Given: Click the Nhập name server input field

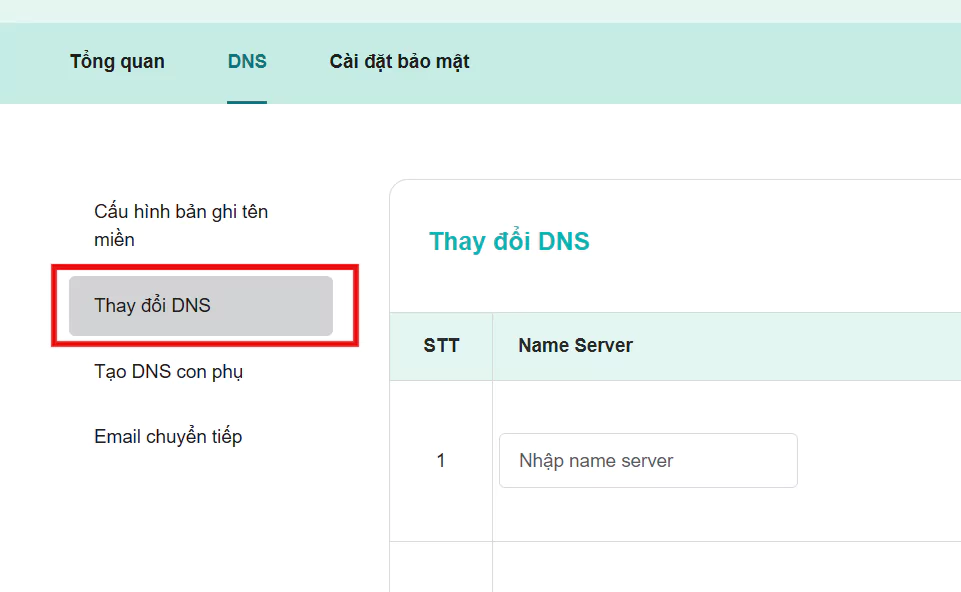Looking at the screenshot, I should [647, 460].
